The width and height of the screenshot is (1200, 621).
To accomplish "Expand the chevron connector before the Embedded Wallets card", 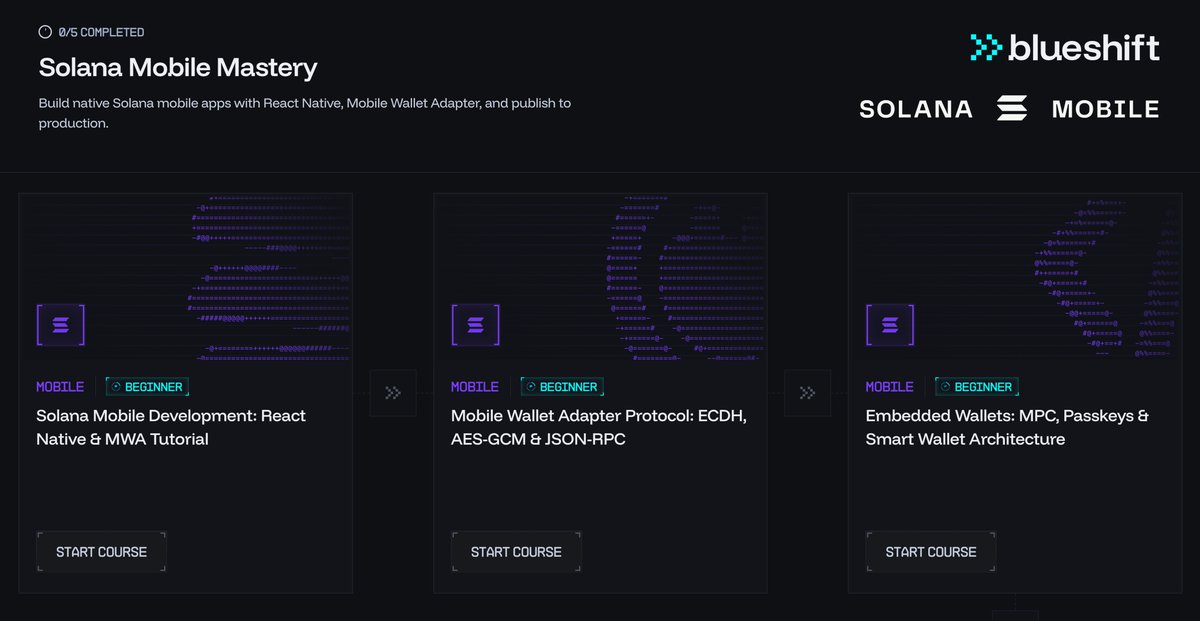I will pos(807,393).
